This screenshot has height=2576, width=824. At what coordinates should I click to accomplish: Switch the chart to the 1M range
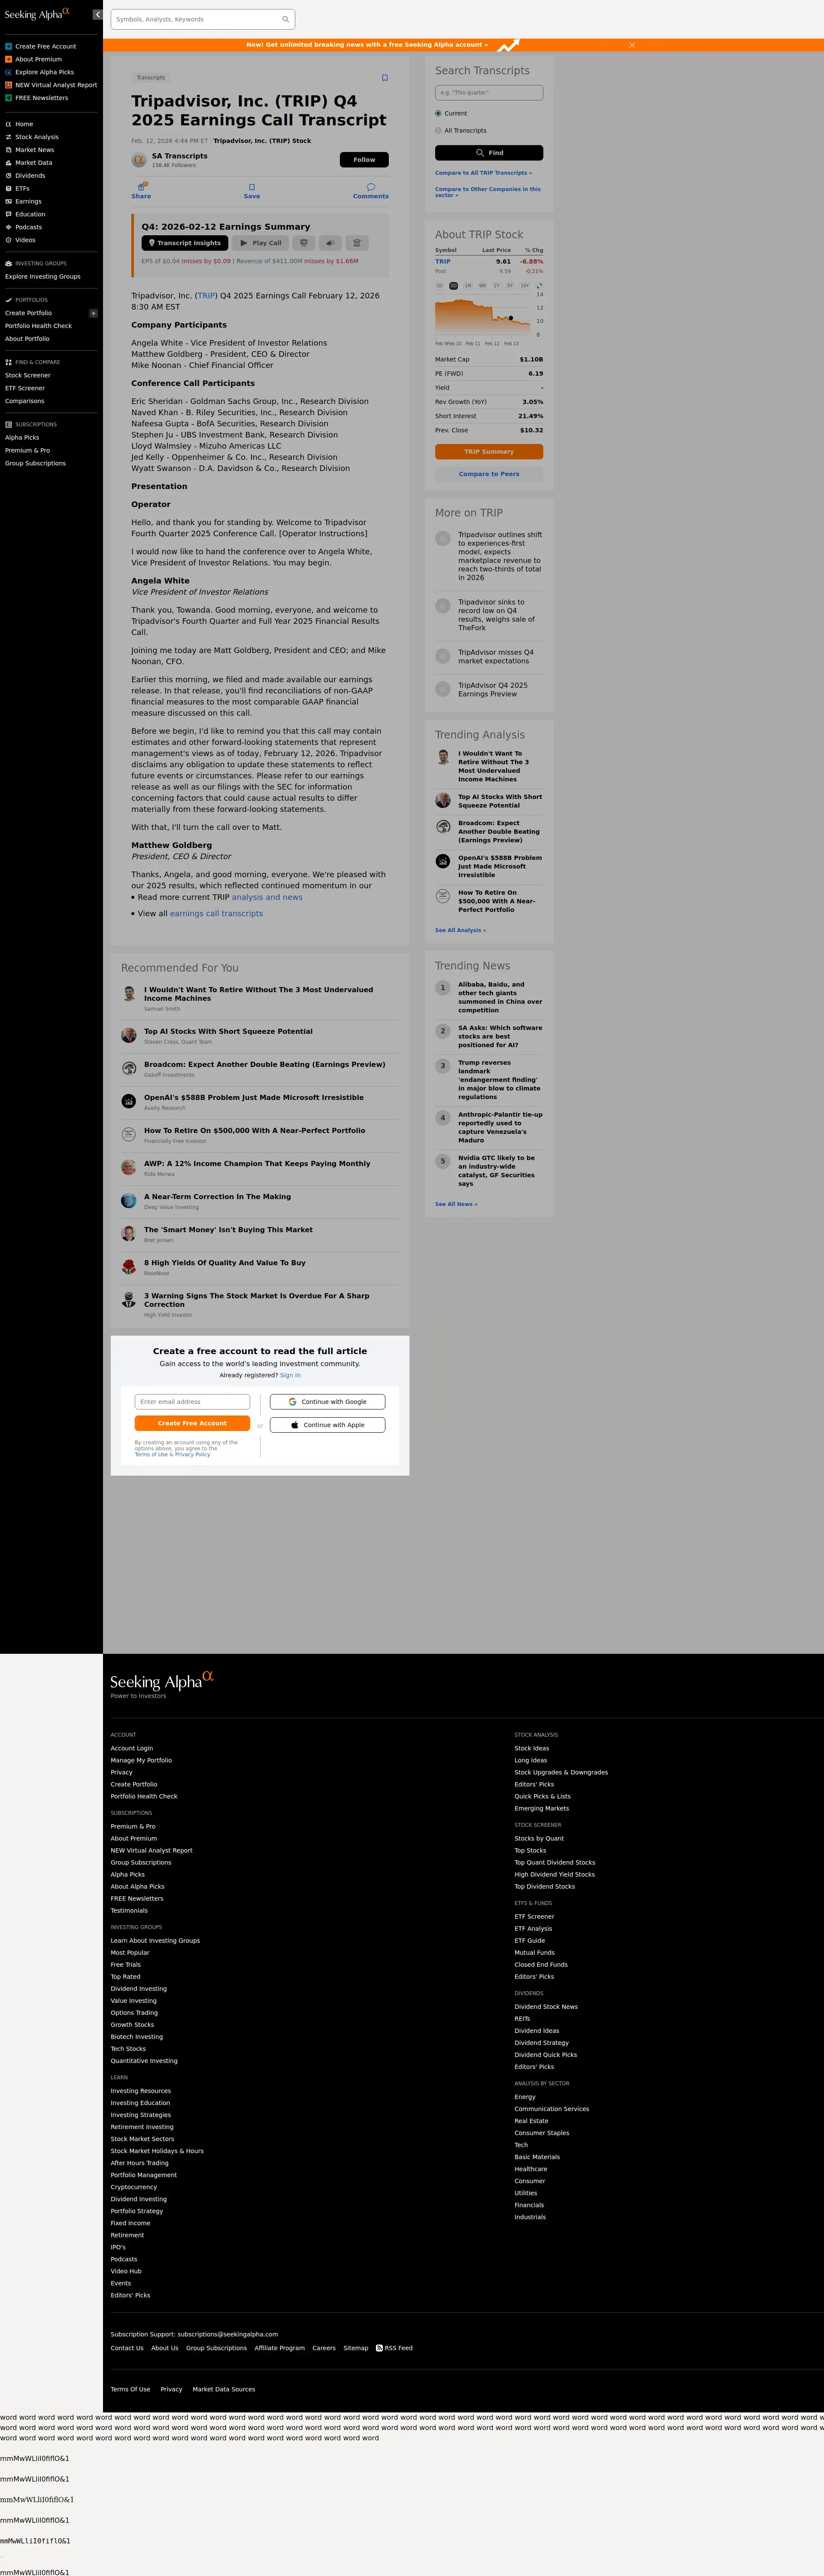(468, 286)
